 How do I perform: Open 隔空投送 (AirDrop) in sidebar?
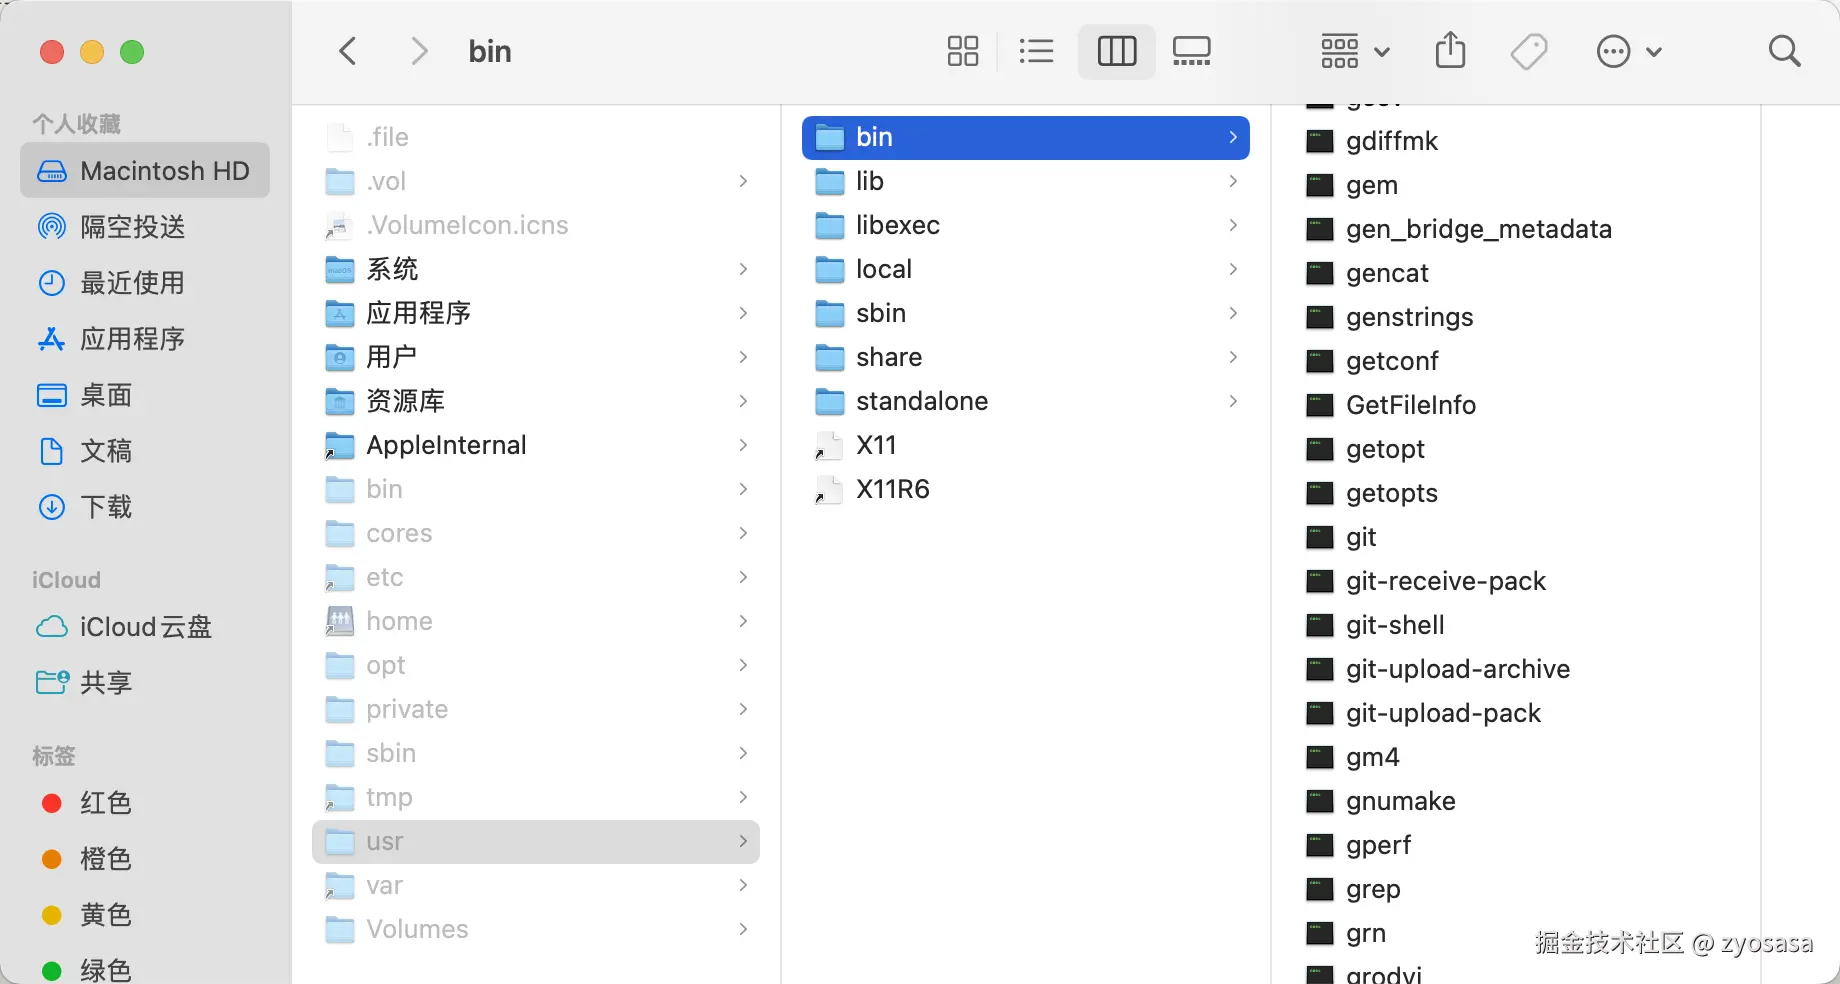[145, 227]
